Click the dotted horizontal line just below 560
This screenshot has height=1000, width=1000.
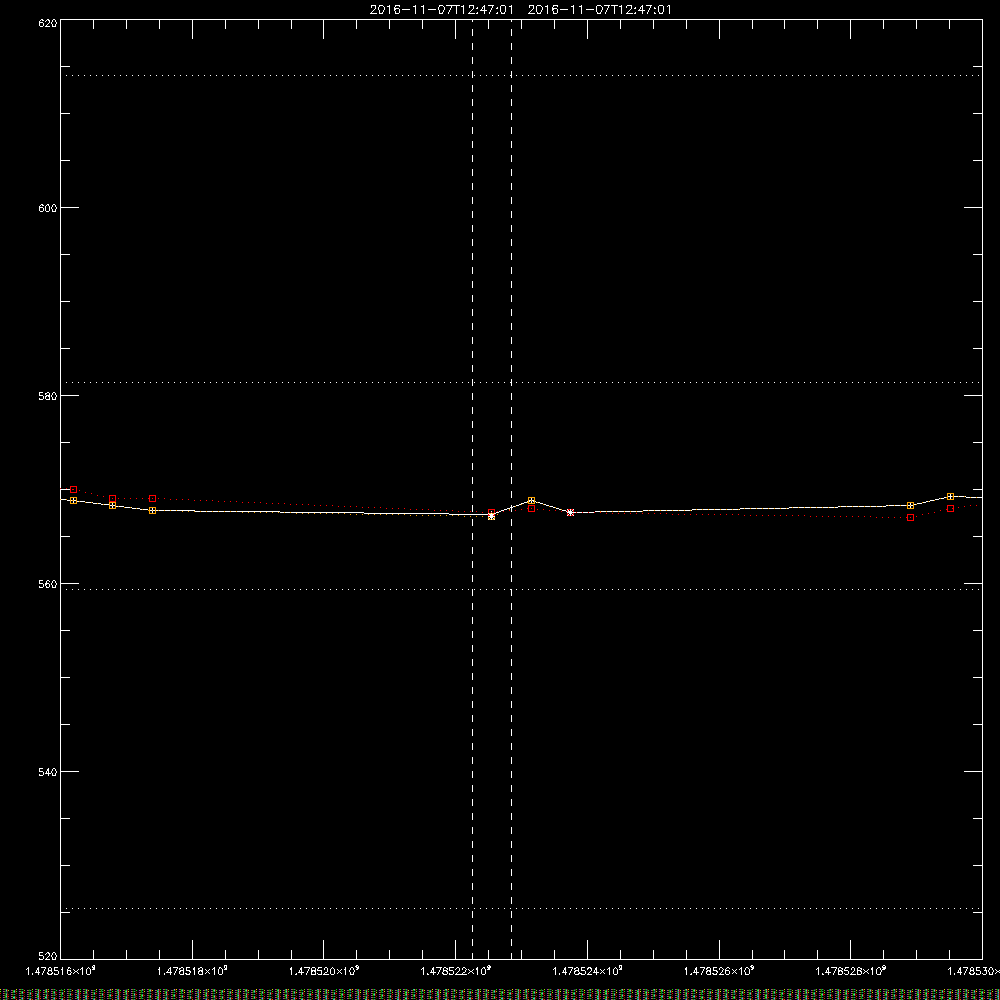521,589
